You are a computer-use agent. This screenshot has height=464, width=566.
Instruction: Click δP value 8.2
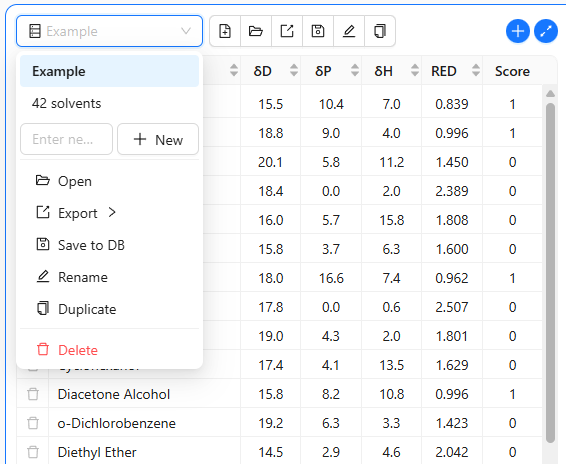(x=331, y=394)
